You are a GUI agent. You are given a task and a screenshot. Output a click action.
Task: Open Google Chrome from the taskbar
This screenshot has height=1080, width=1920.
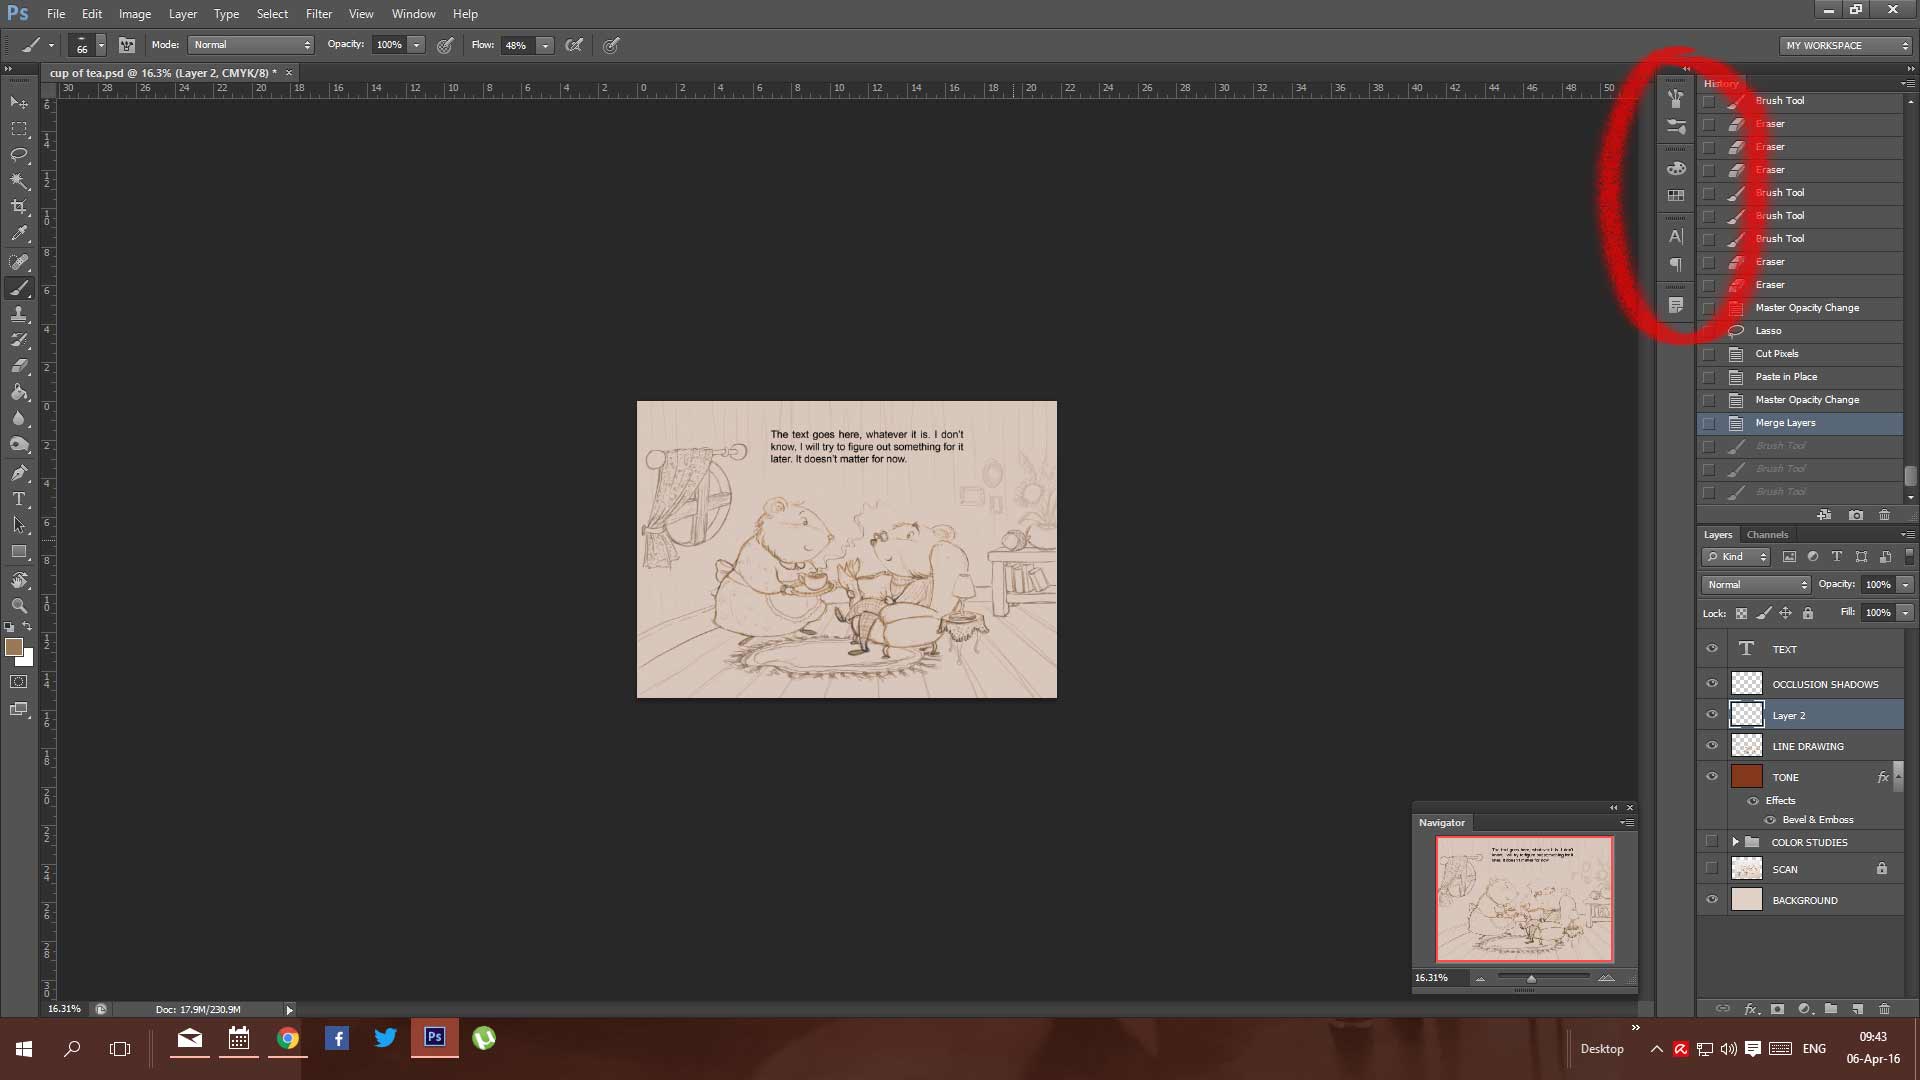288,1039
